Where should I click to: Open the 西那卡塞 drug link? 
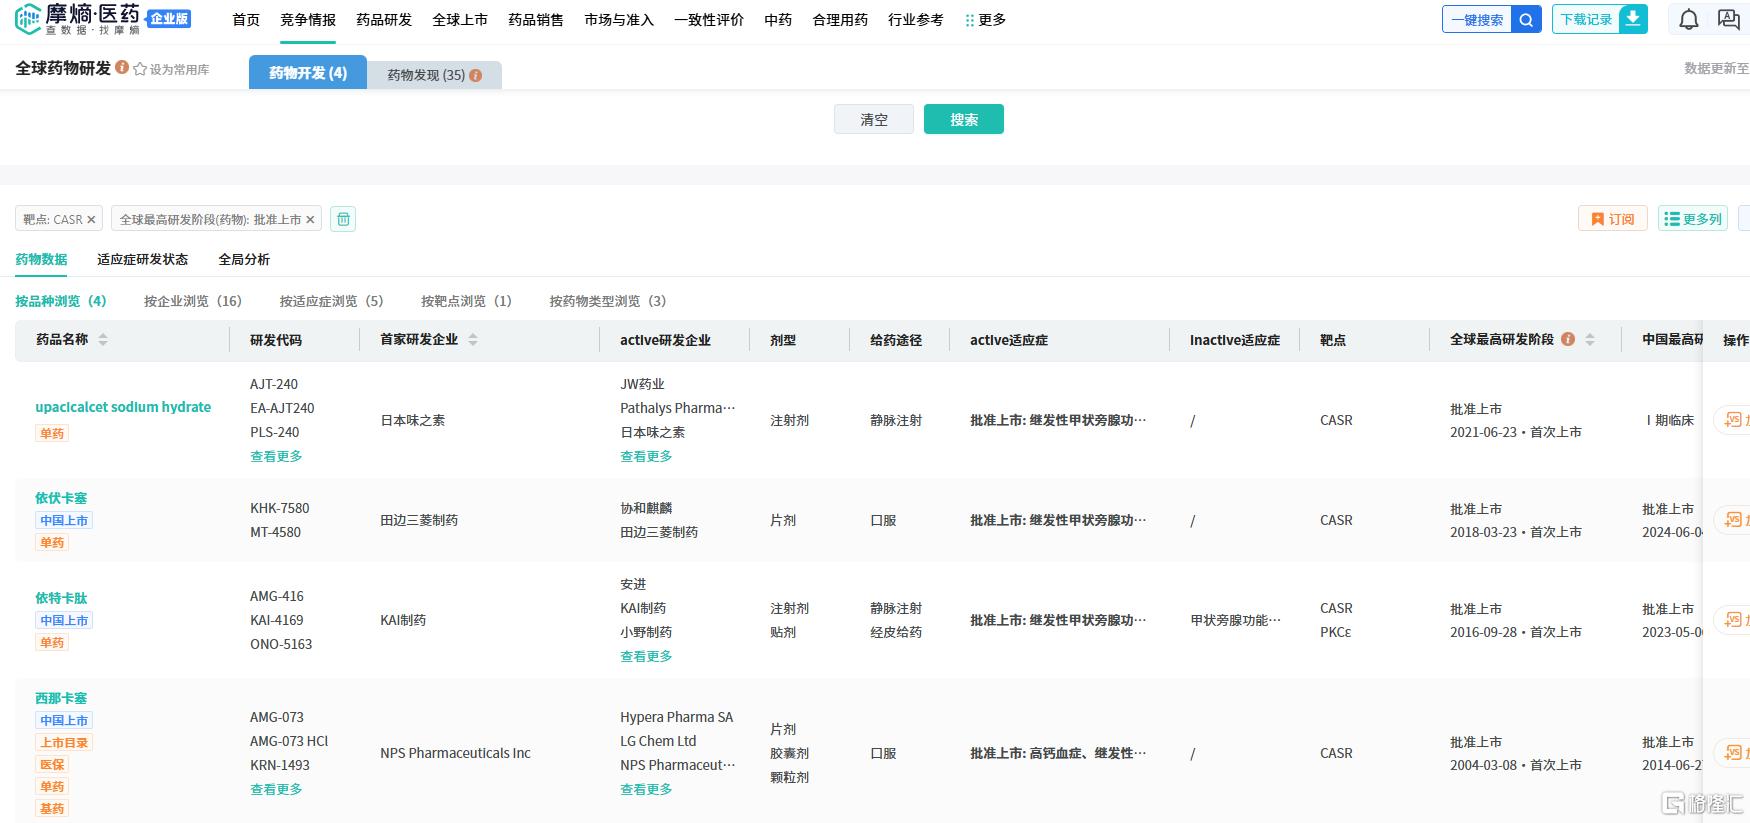[61, 698]
